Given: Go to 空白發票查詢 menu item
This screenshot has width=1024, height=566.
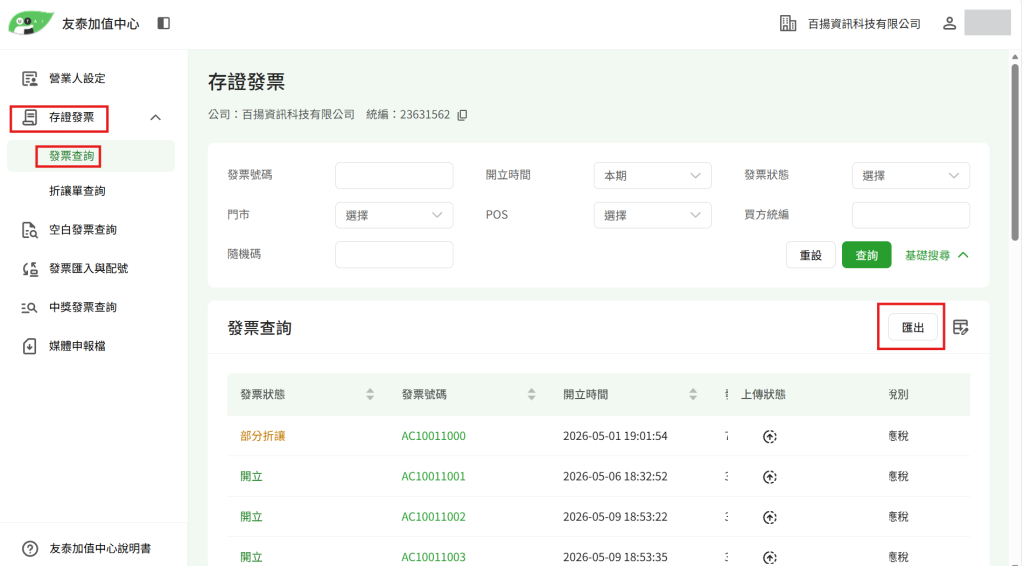Looking at the screenshot, I should pos(83,230).
